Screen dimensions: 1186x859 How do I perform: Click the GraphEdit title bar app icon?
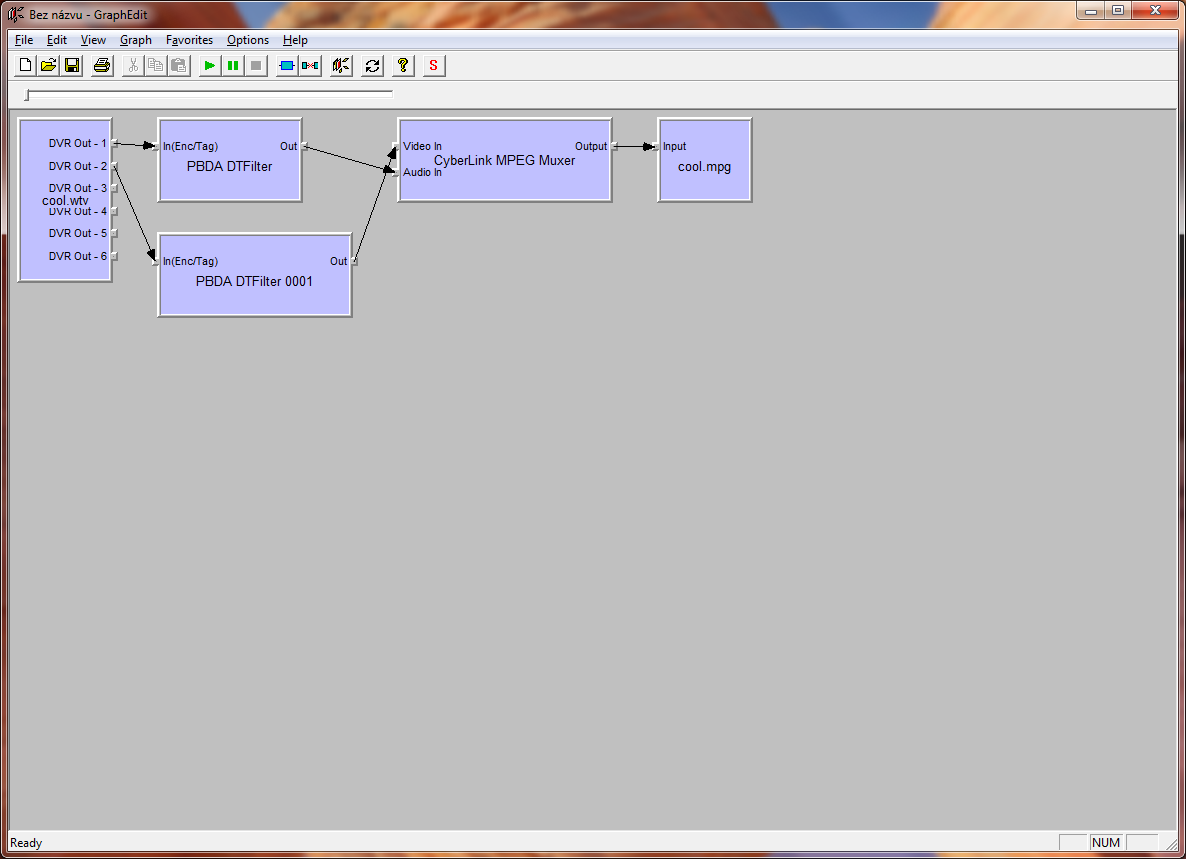tap(15, 14)
